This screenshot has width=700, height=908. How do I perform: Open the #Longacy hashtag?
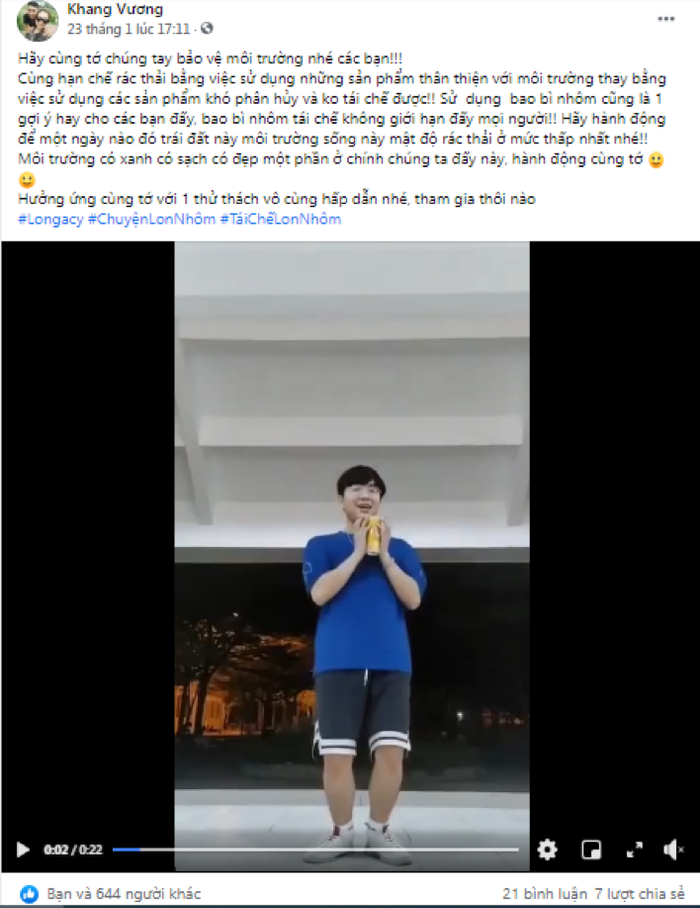click(50, 219)
